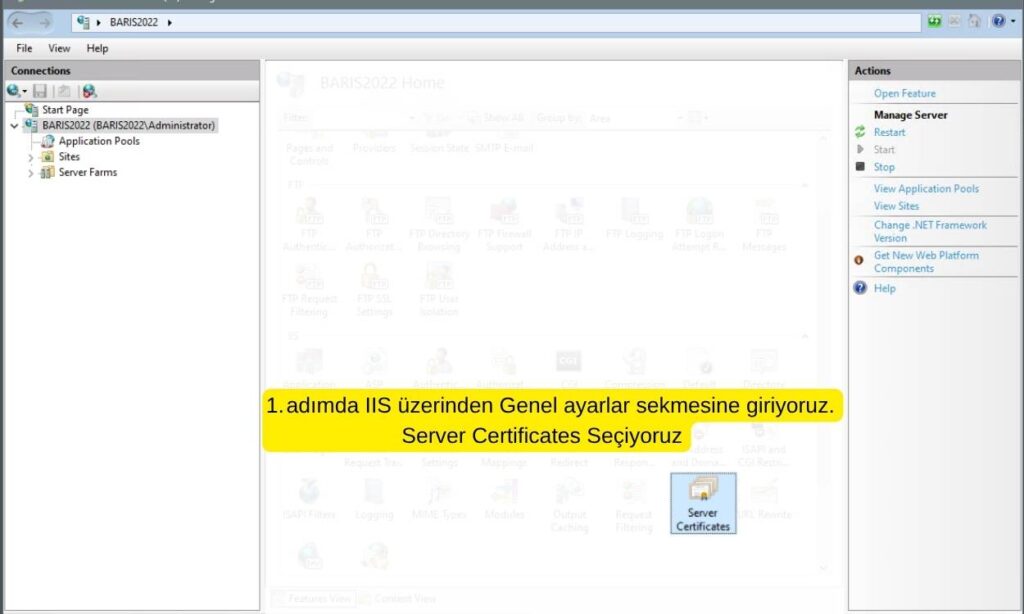Viewport: 1024px width, 614px height.
Task: Click the Forward navigation arrow
Action: 44,23
